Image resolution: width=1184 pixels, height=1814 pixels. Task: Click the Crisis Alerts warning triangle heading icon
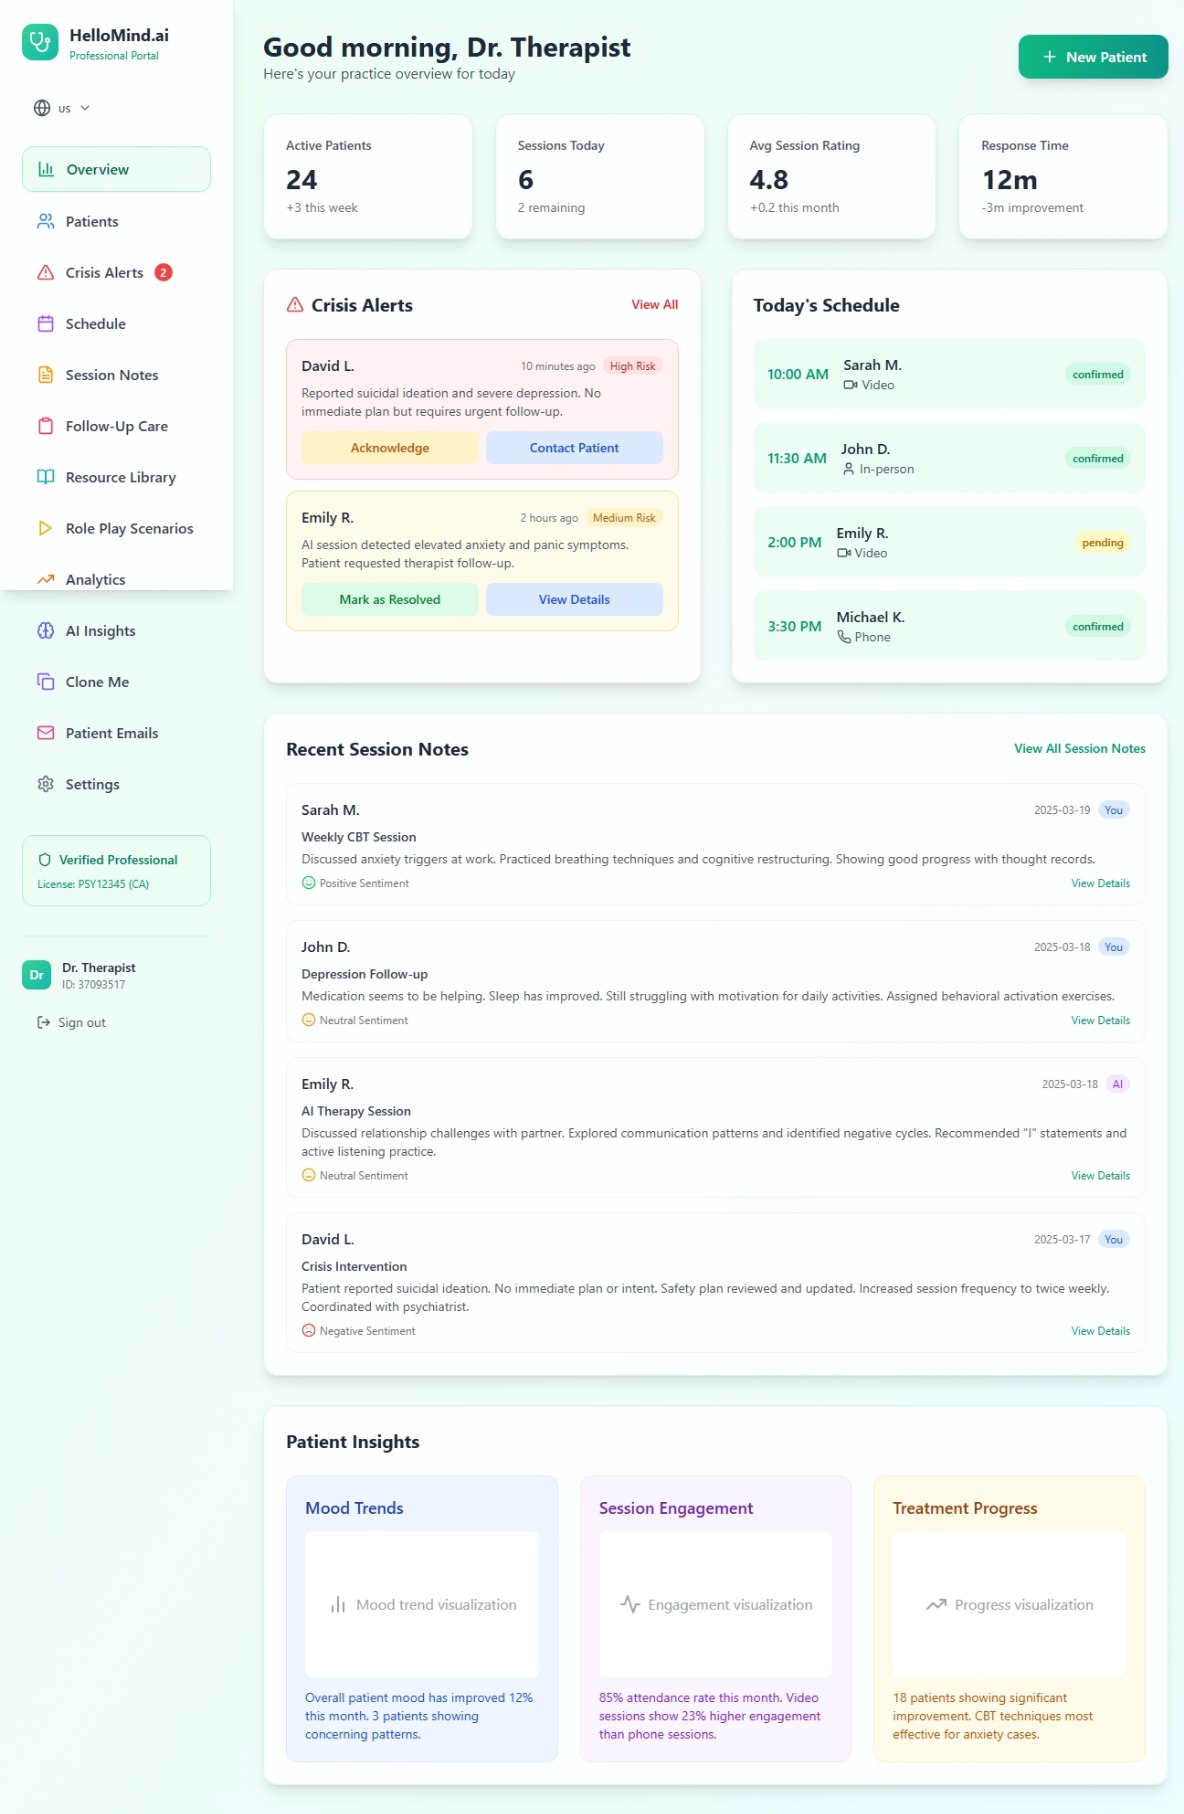click(x=295, y=305)
